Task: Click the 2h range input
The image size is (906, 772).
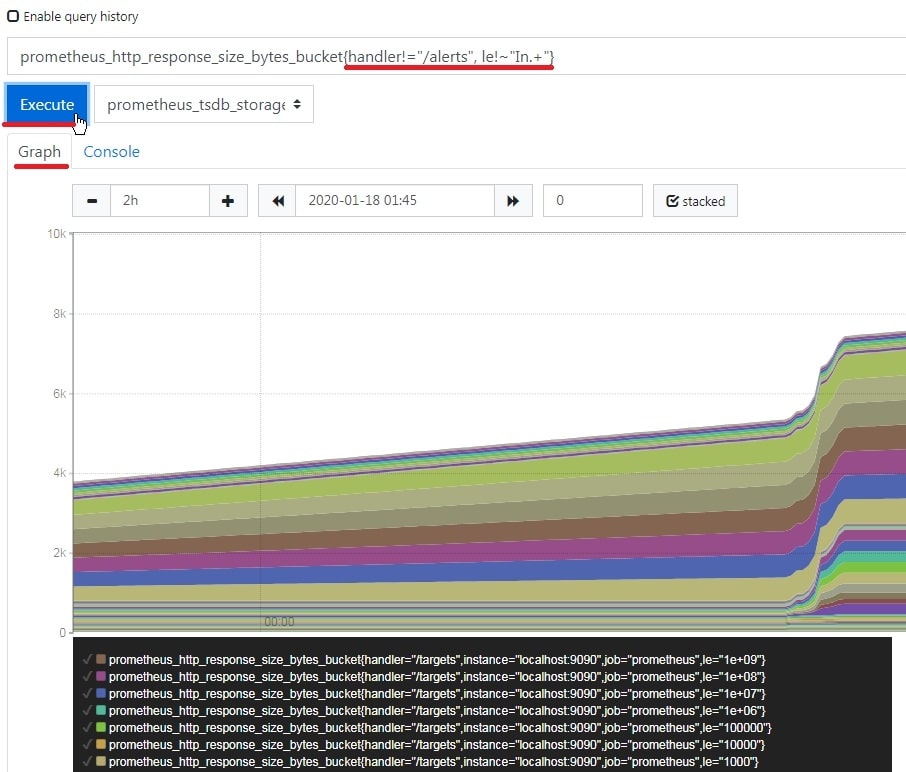Action: pos(159,201)
